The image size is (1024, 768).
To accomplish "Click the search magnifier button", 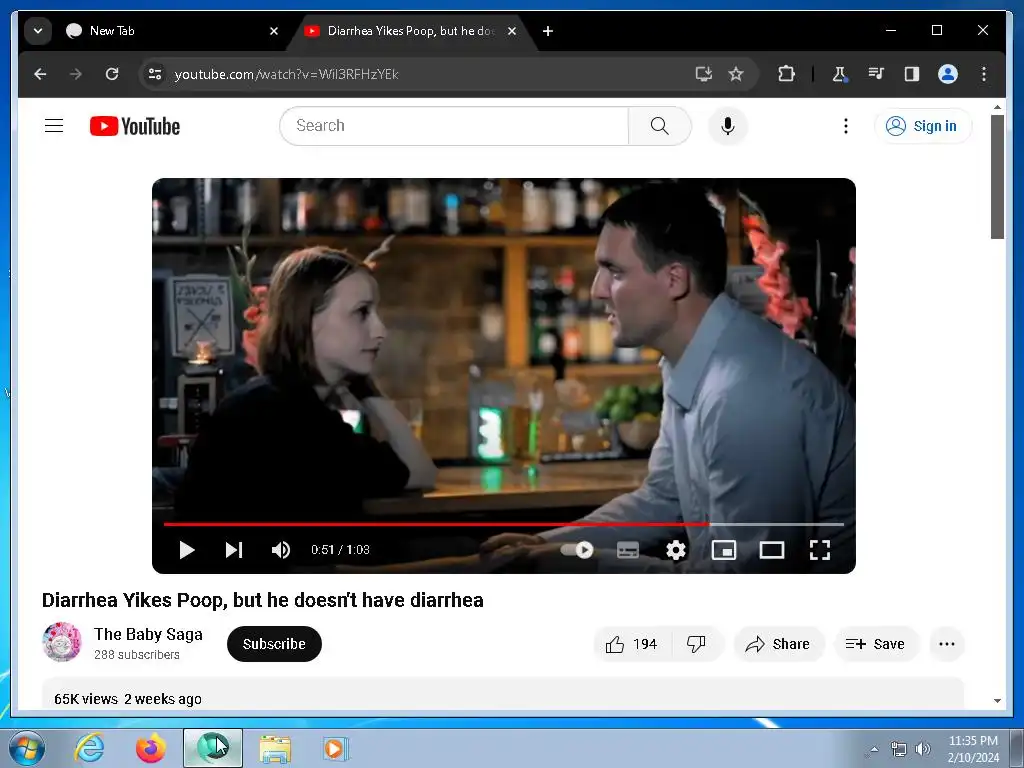I will point(660,125).
